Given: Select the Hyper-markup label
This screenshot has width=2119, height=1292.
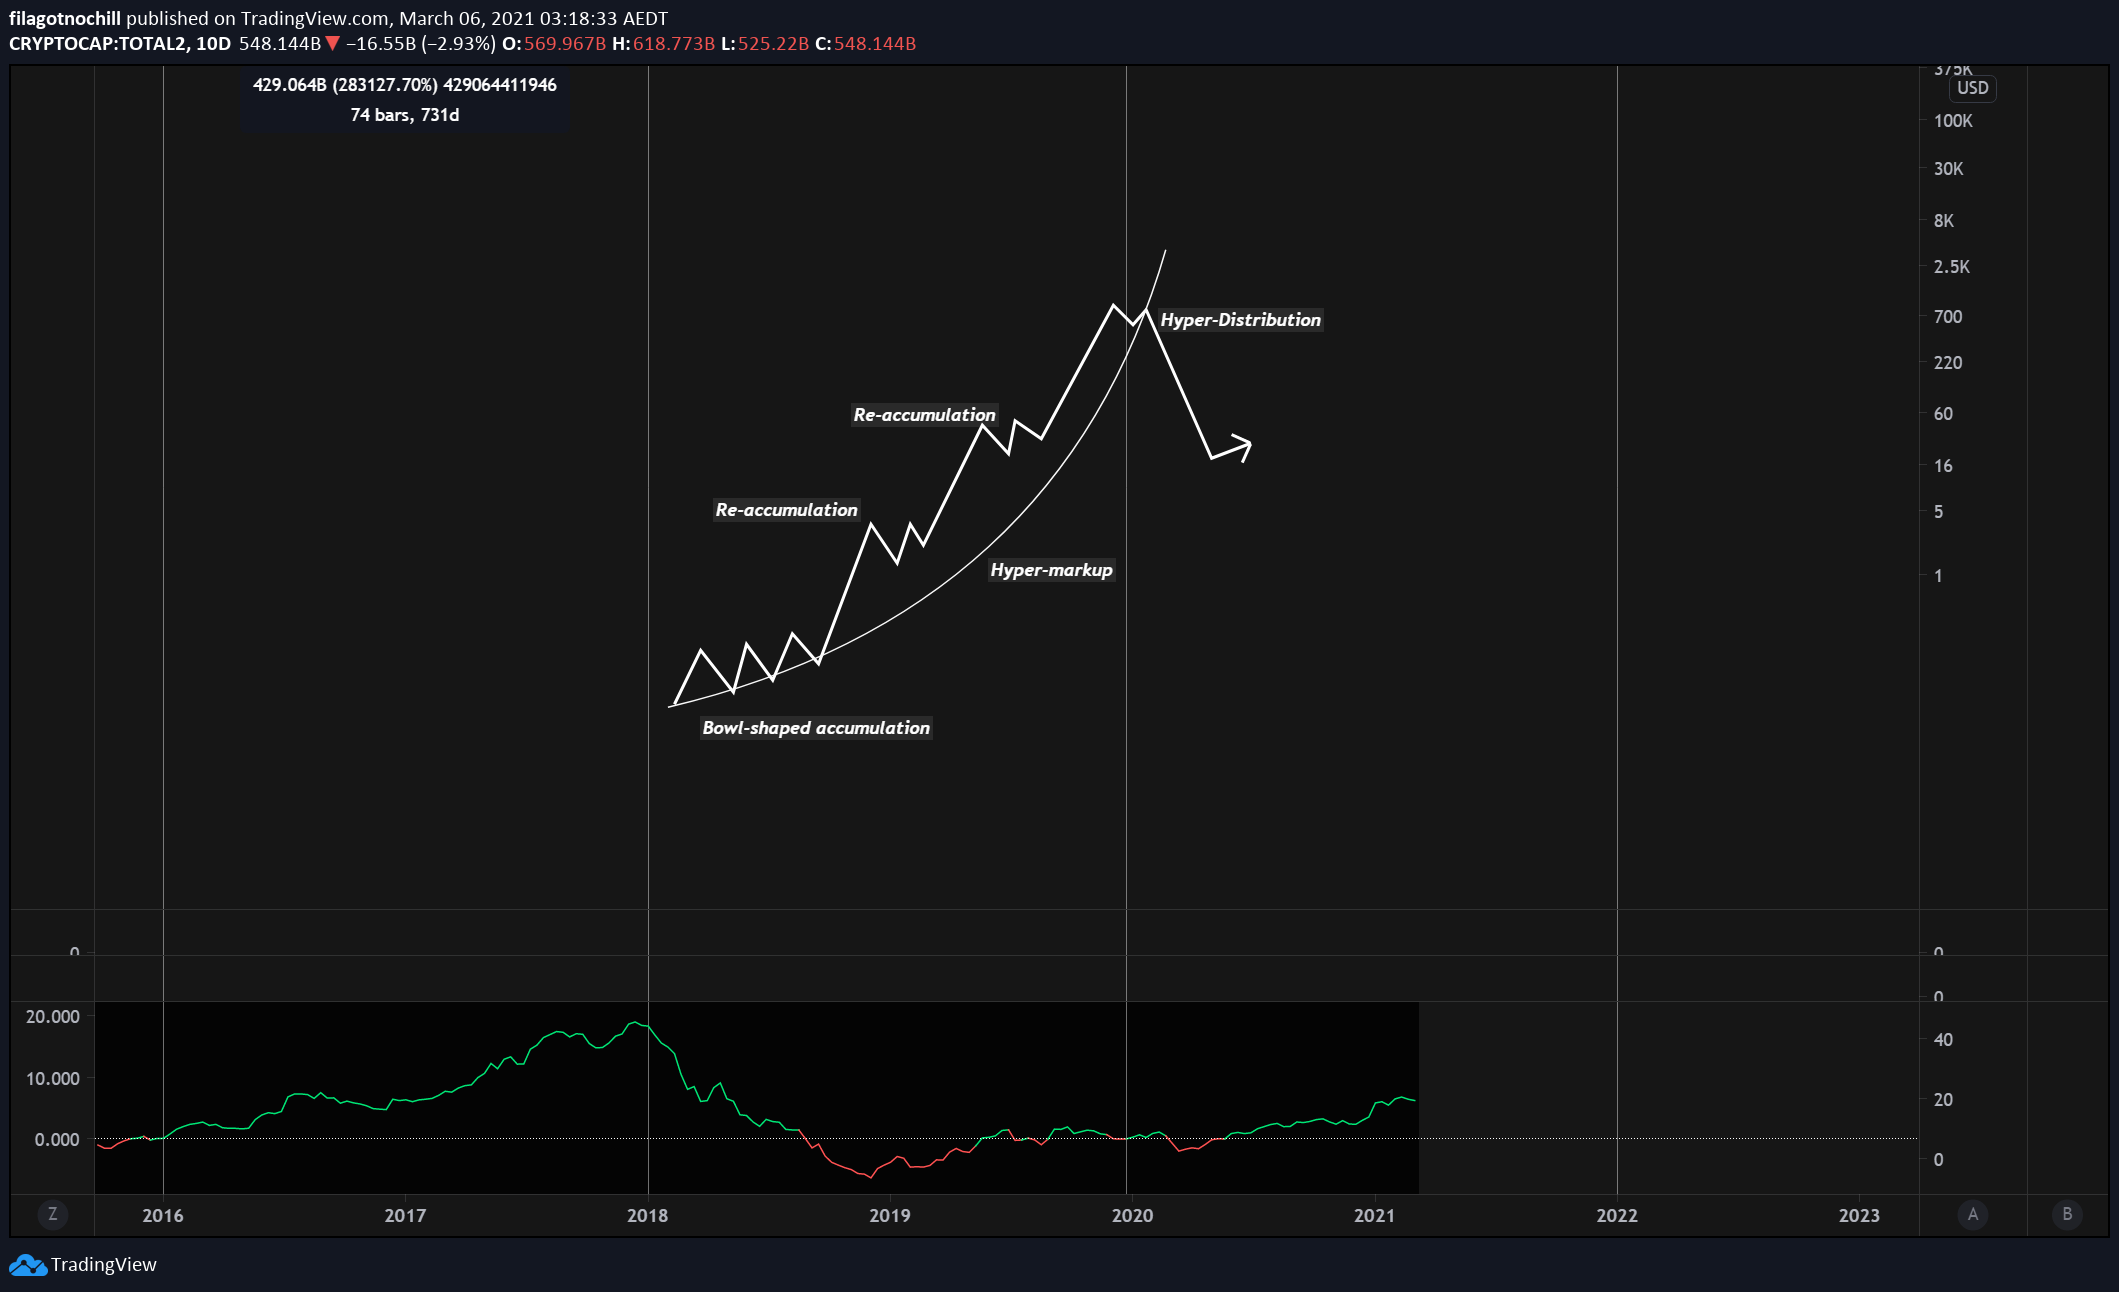Looking at the screenshot, I should pos(1051,570).
